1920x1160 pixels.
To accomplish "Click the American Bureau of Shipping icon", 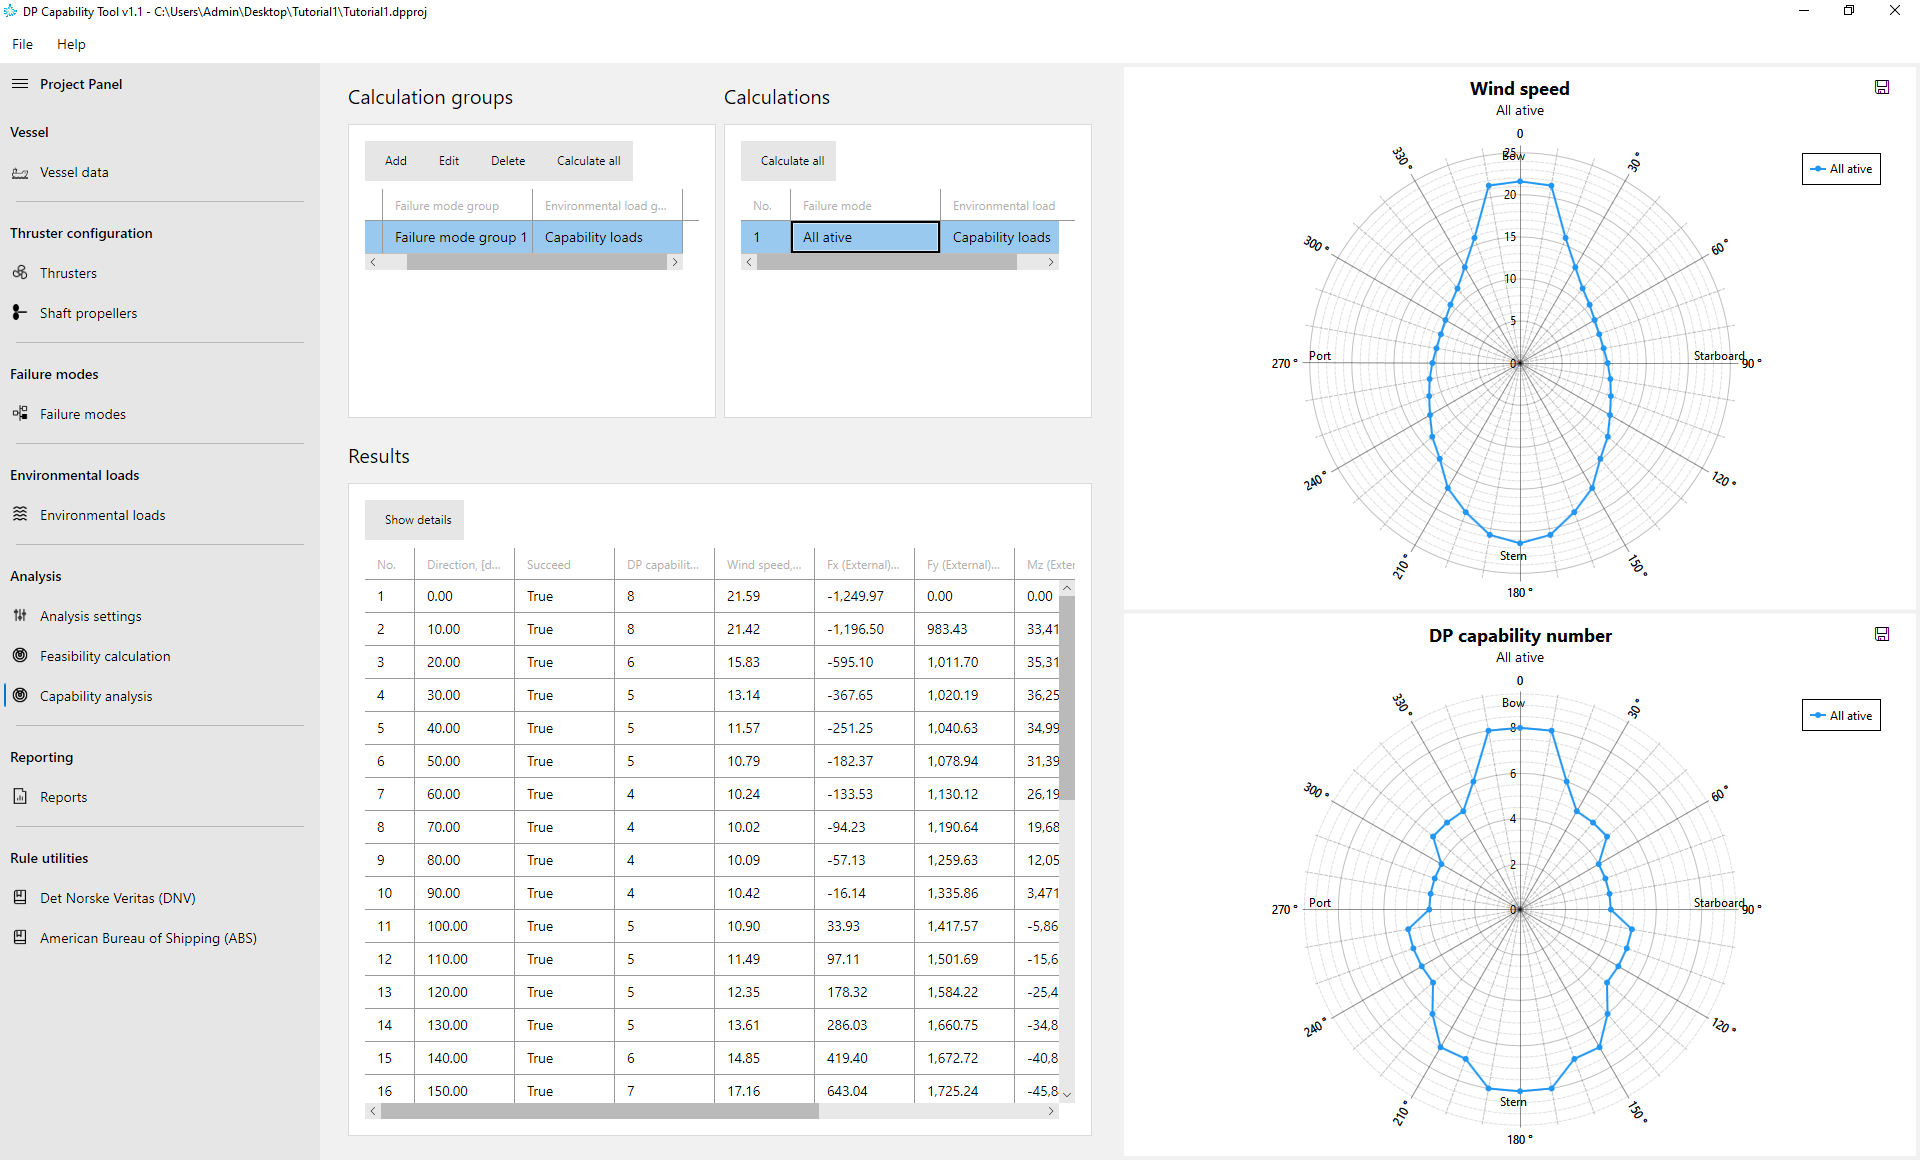I will coord(20,938).
